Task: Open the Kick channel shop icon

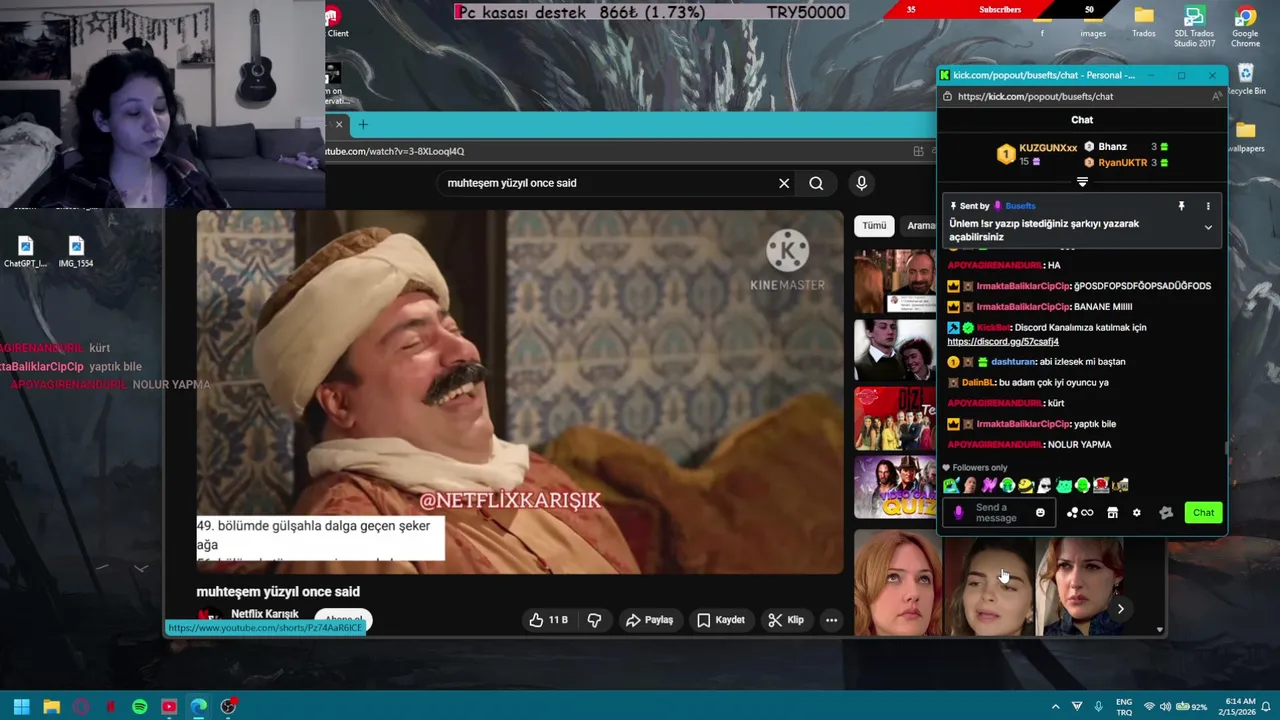Action: point(1112,513)
